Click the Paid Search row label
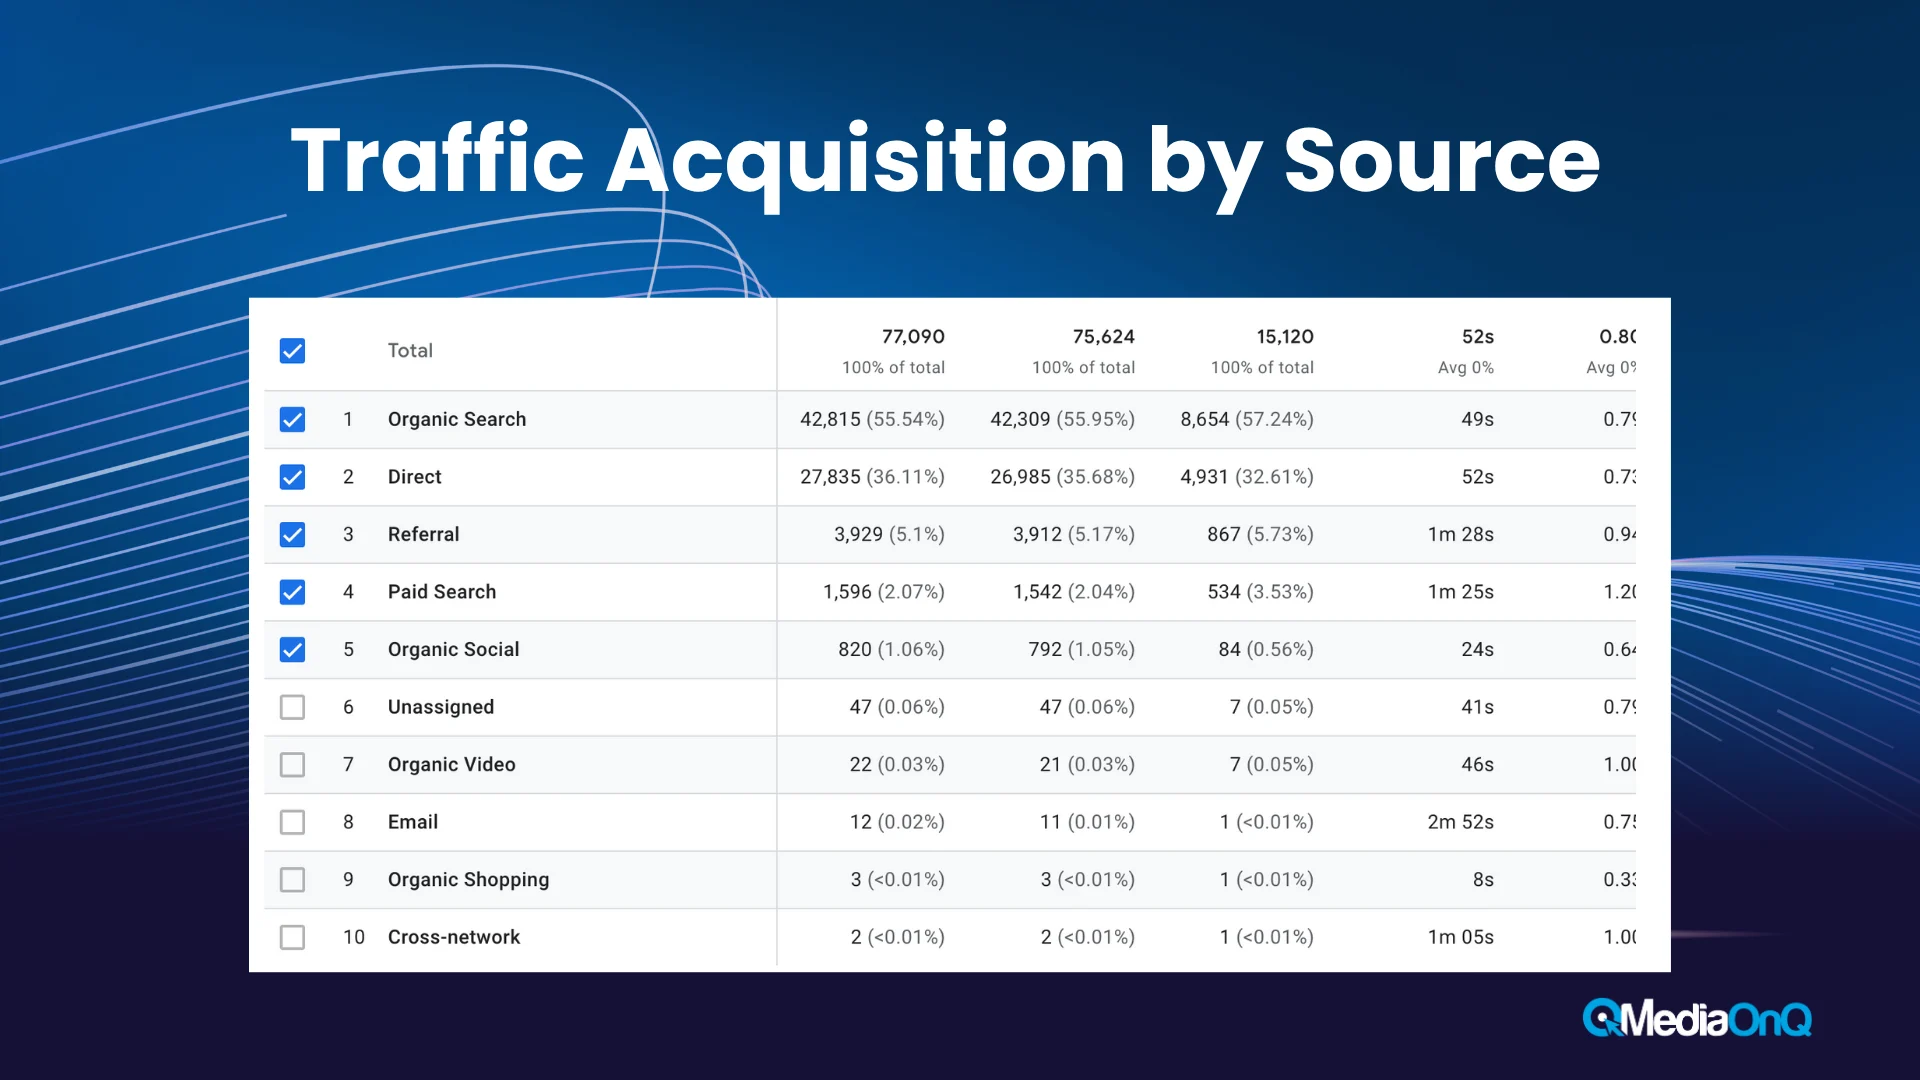The width and height of the screenshot is (1920, 1080). point(441,592)
